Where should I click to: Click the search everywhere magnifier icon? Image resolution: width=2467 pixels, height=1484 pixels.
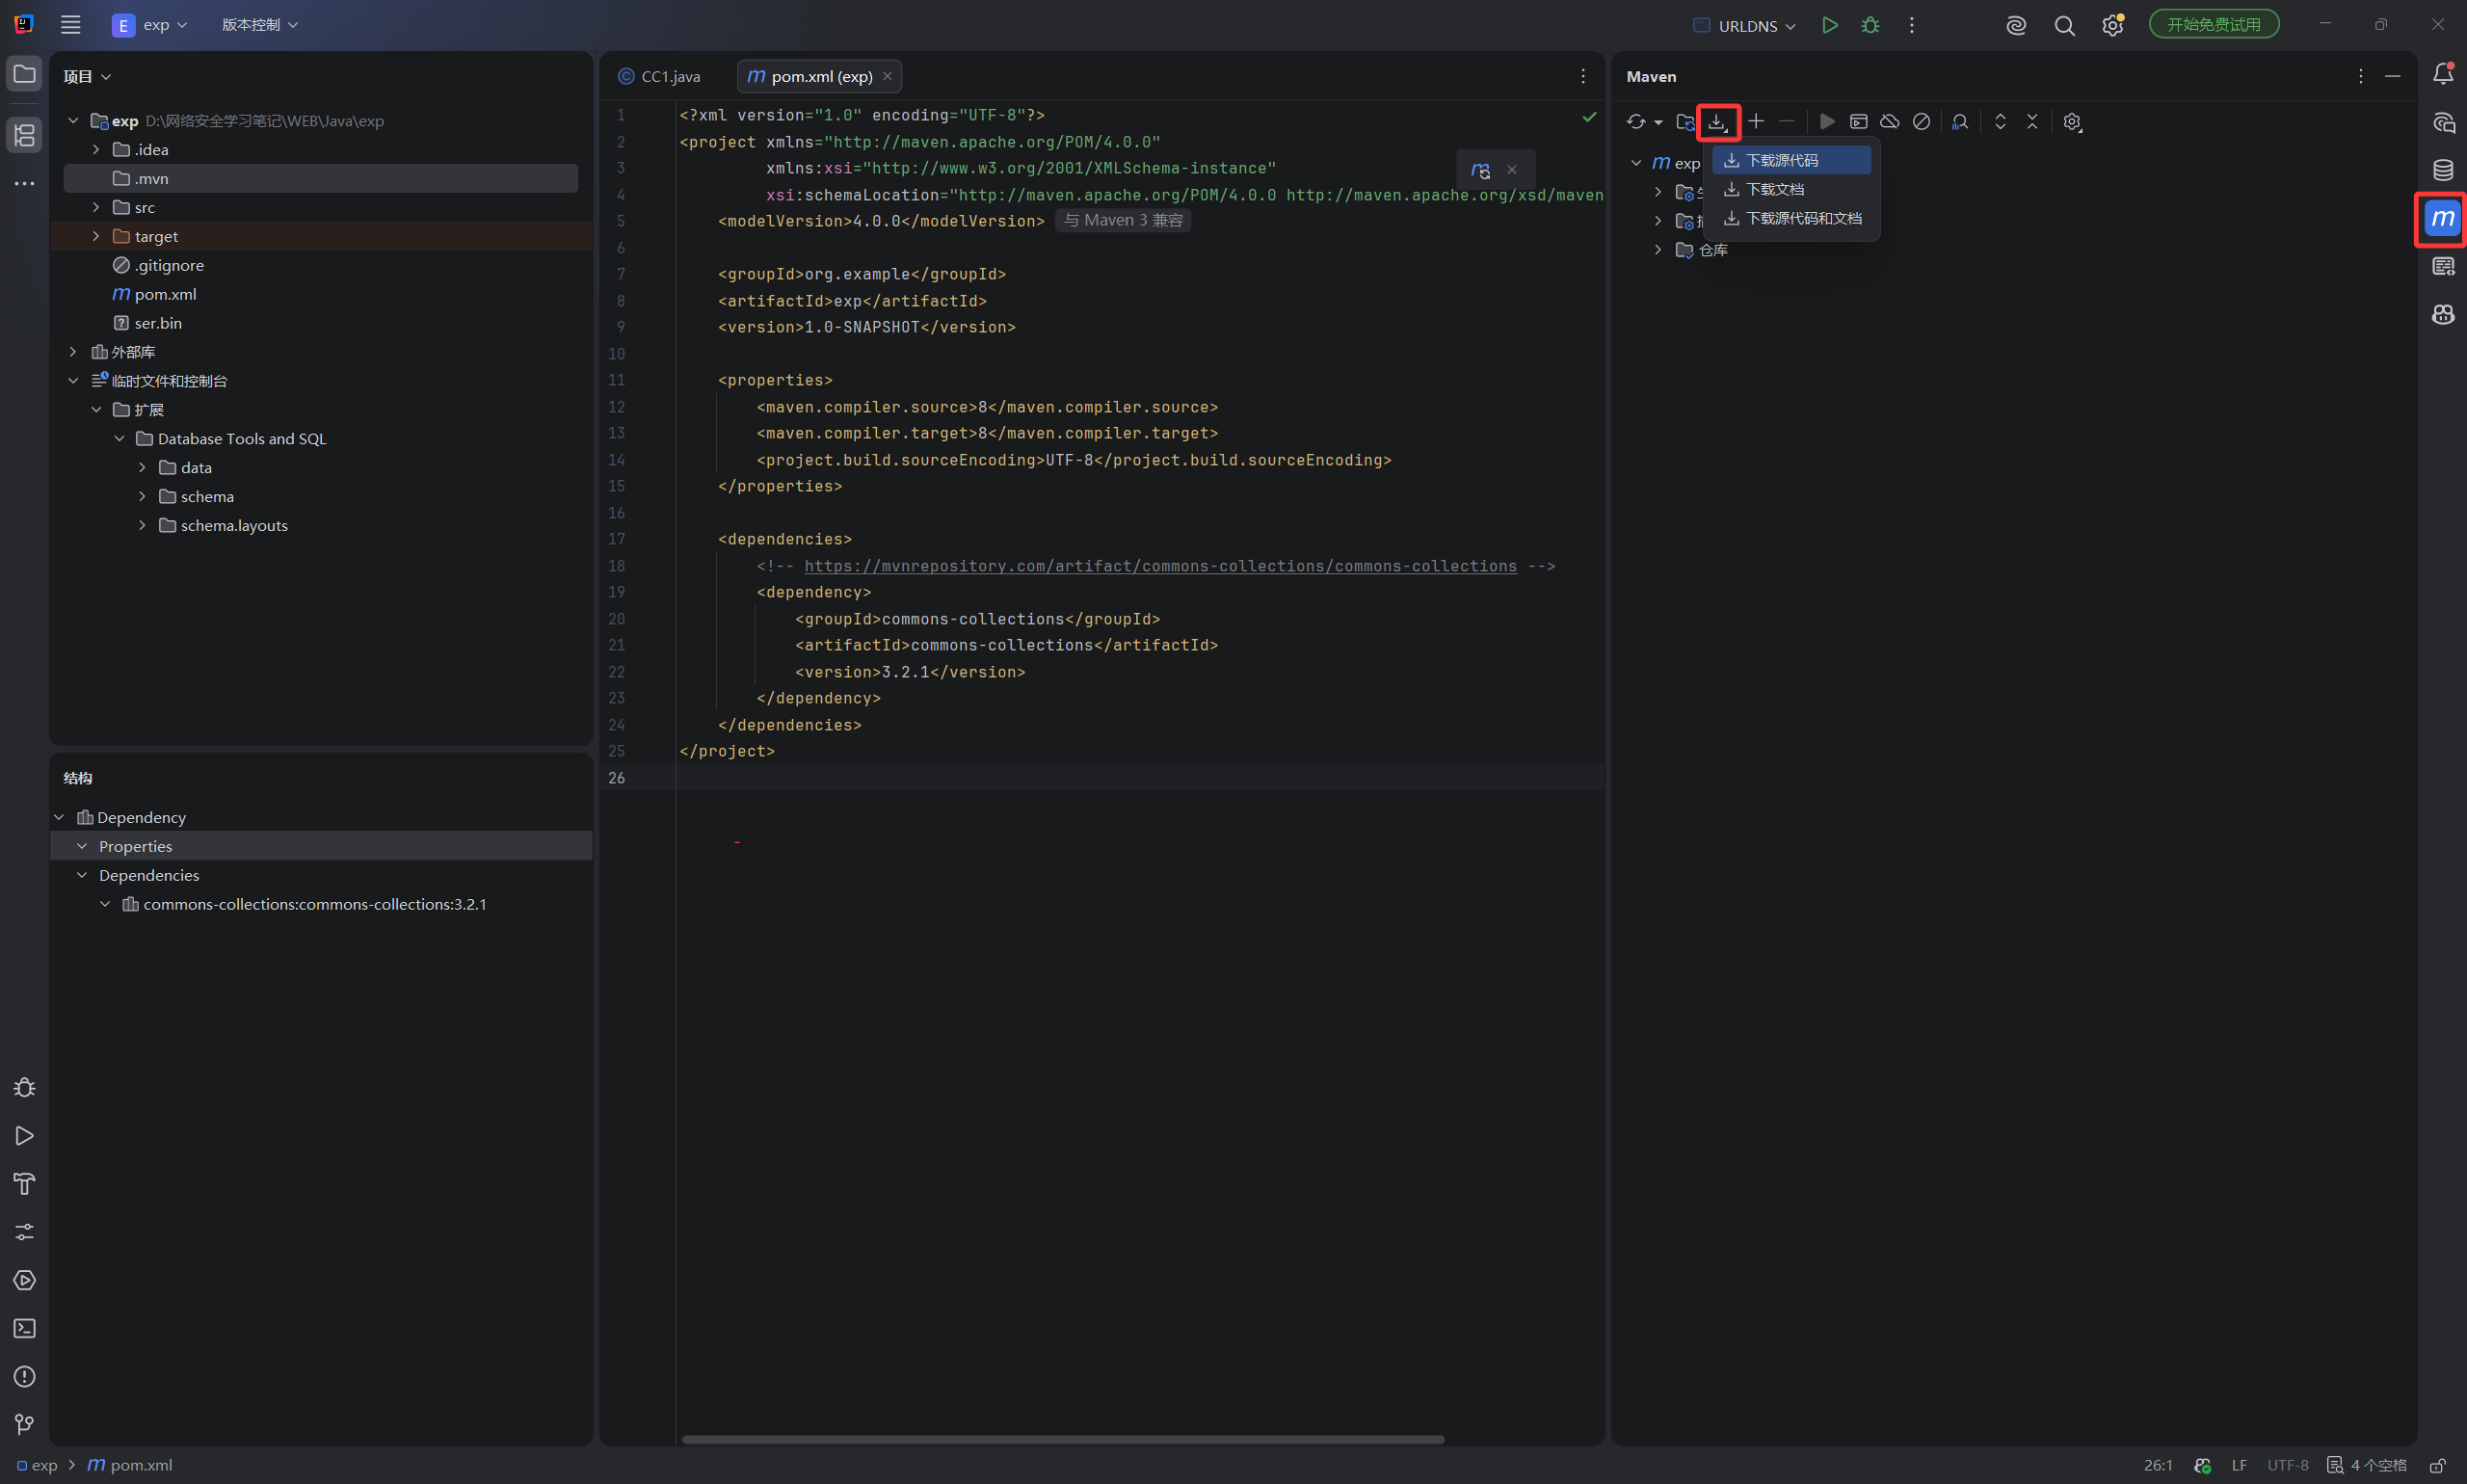click(x=2064, y=25)
